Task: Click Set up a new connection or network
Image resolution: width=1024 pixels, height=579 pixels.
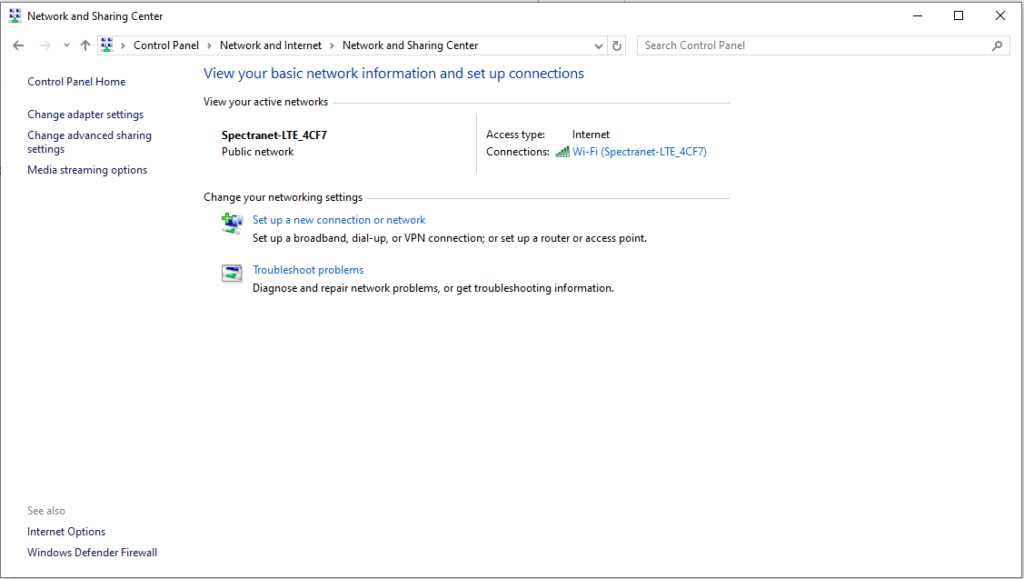Action: point(338,219)
